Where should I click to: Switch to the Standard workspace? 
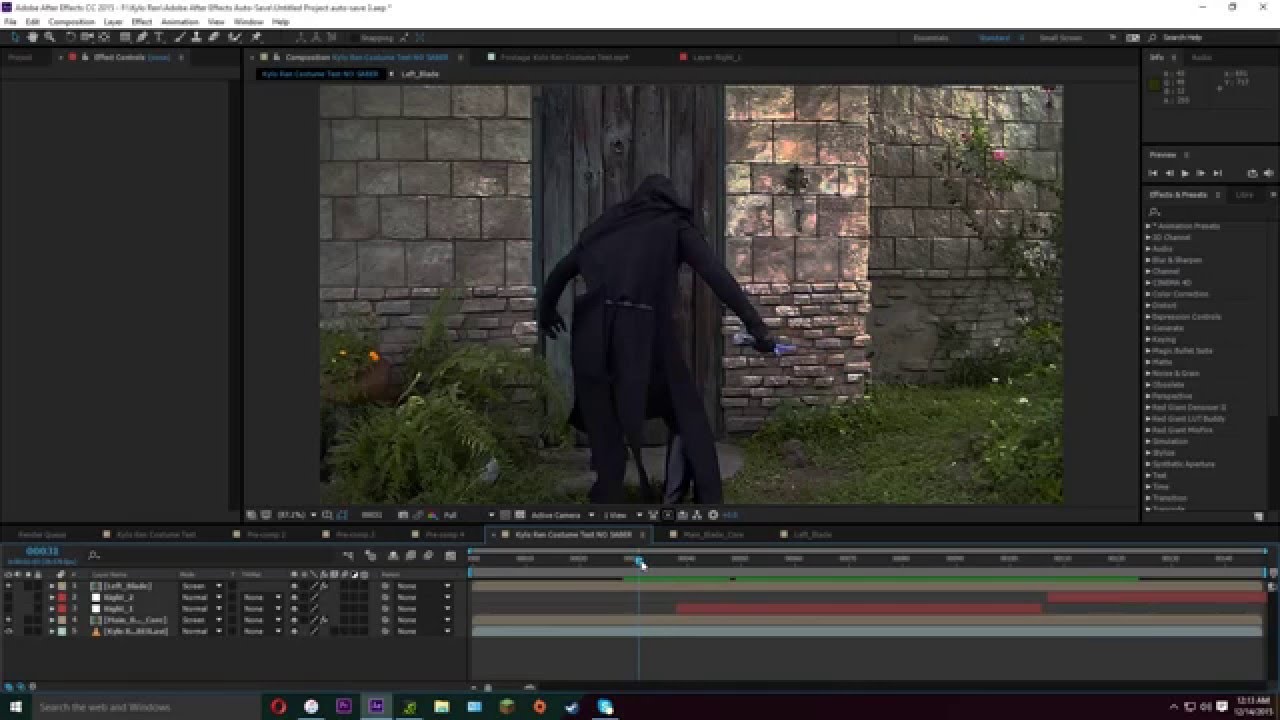(x=994, y=38)
